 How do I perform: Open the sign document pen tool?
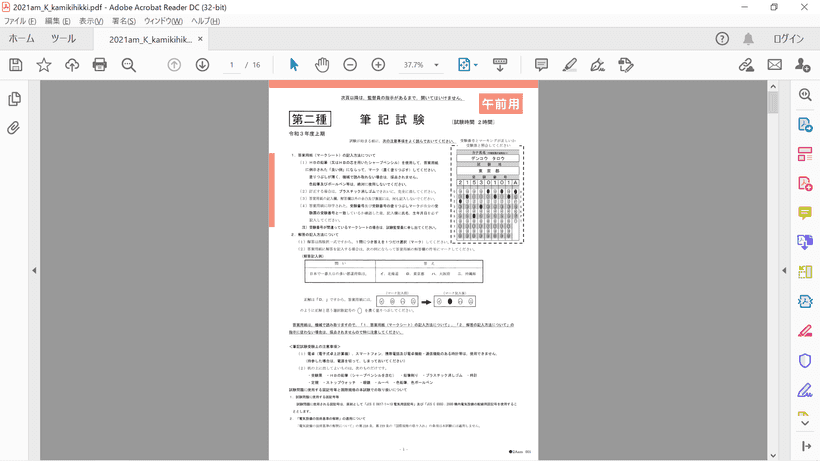(x=597, y=65)
